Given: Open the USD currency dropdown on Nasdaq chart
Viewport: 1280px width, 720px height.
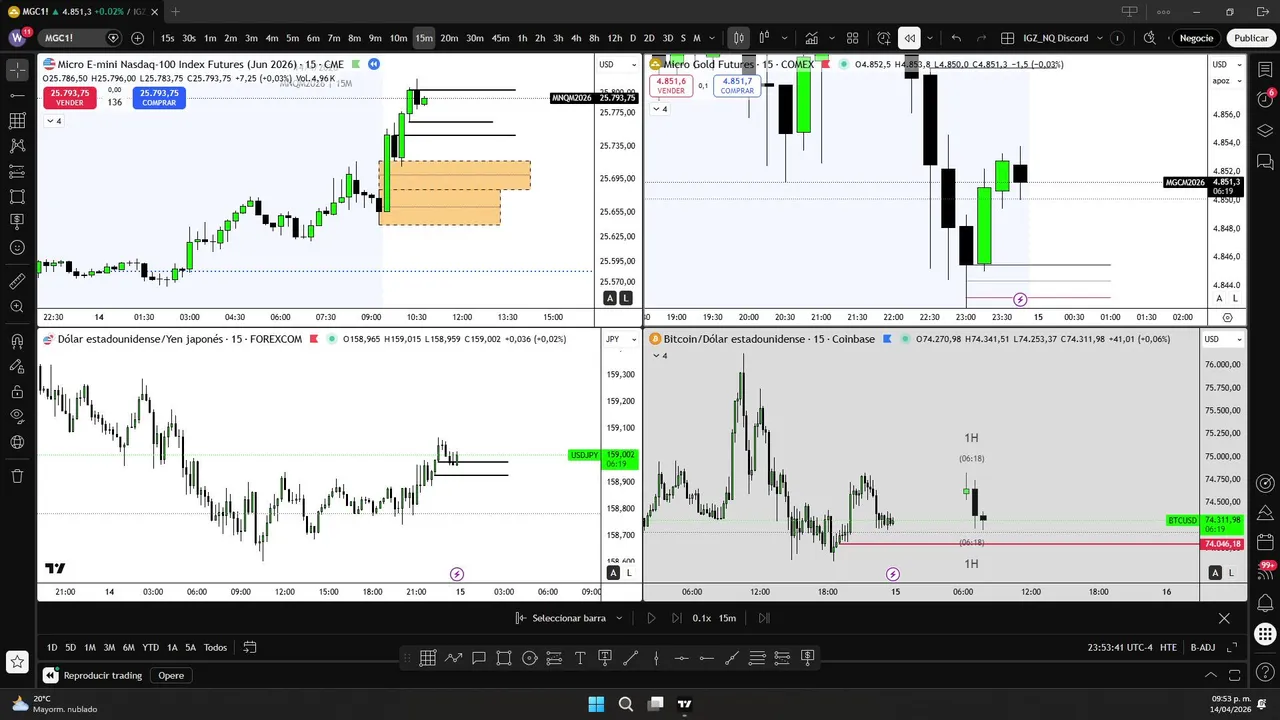Looking at the screenshot, I should (x=617, y=64).
